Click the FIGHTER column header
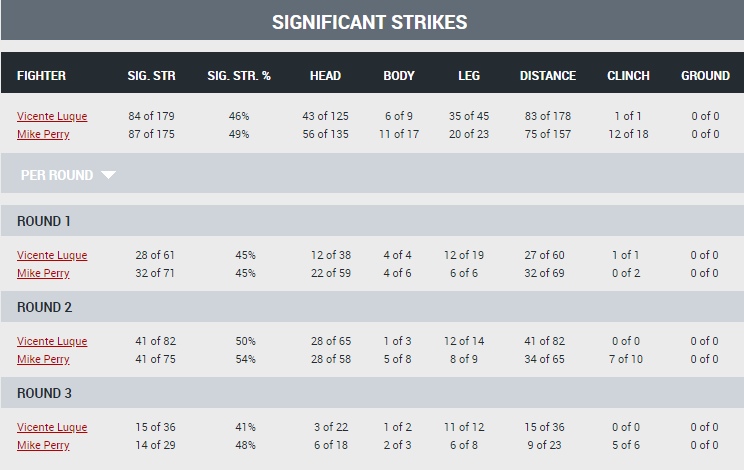The image size is (744, 470). 42,76
